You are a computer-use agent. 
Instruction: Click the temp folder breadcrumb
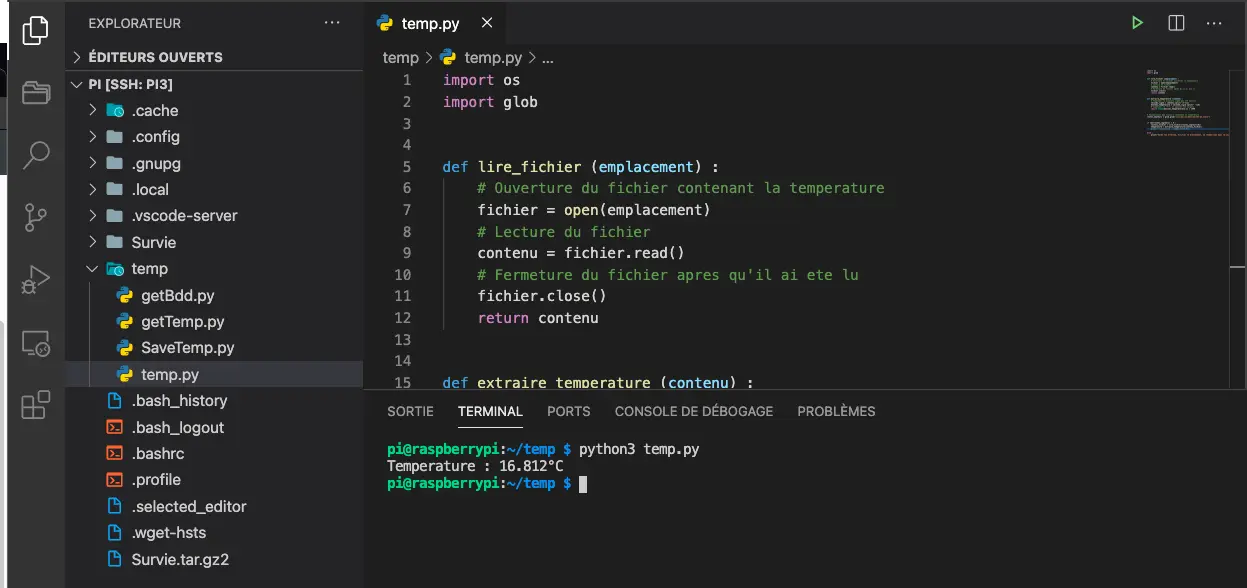(400, 57)
